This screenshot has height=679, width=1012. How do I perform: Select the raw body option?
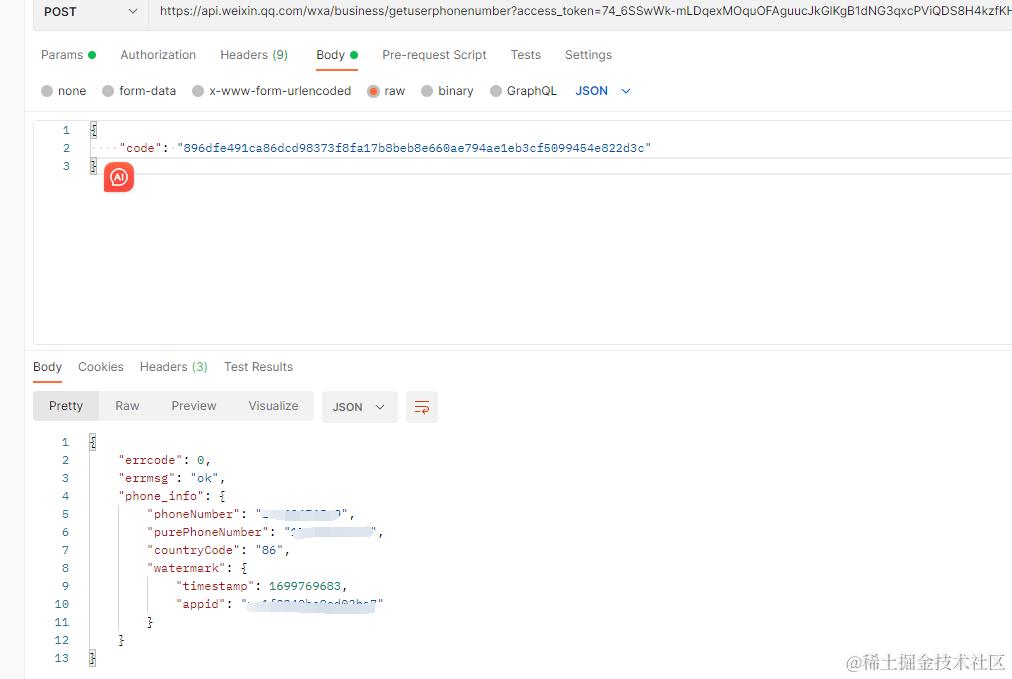point(386,91)
